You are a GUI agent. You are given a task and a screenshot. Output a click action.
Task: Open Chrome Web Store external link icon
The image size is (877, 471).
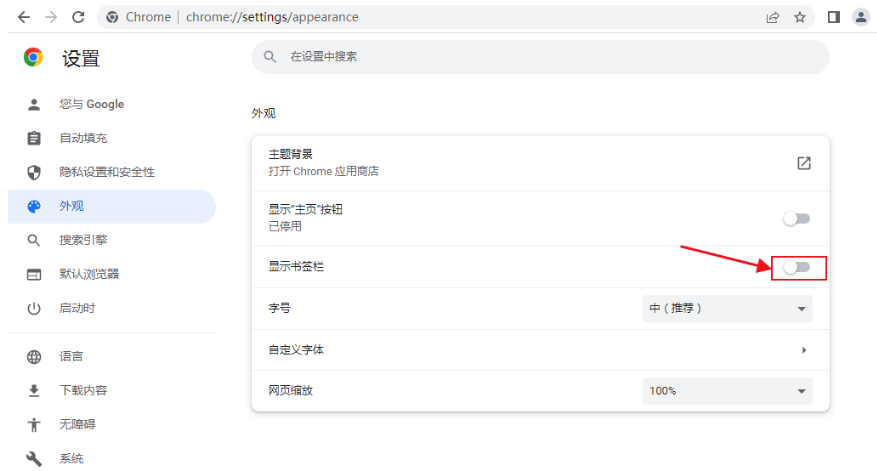click(803, 163)
